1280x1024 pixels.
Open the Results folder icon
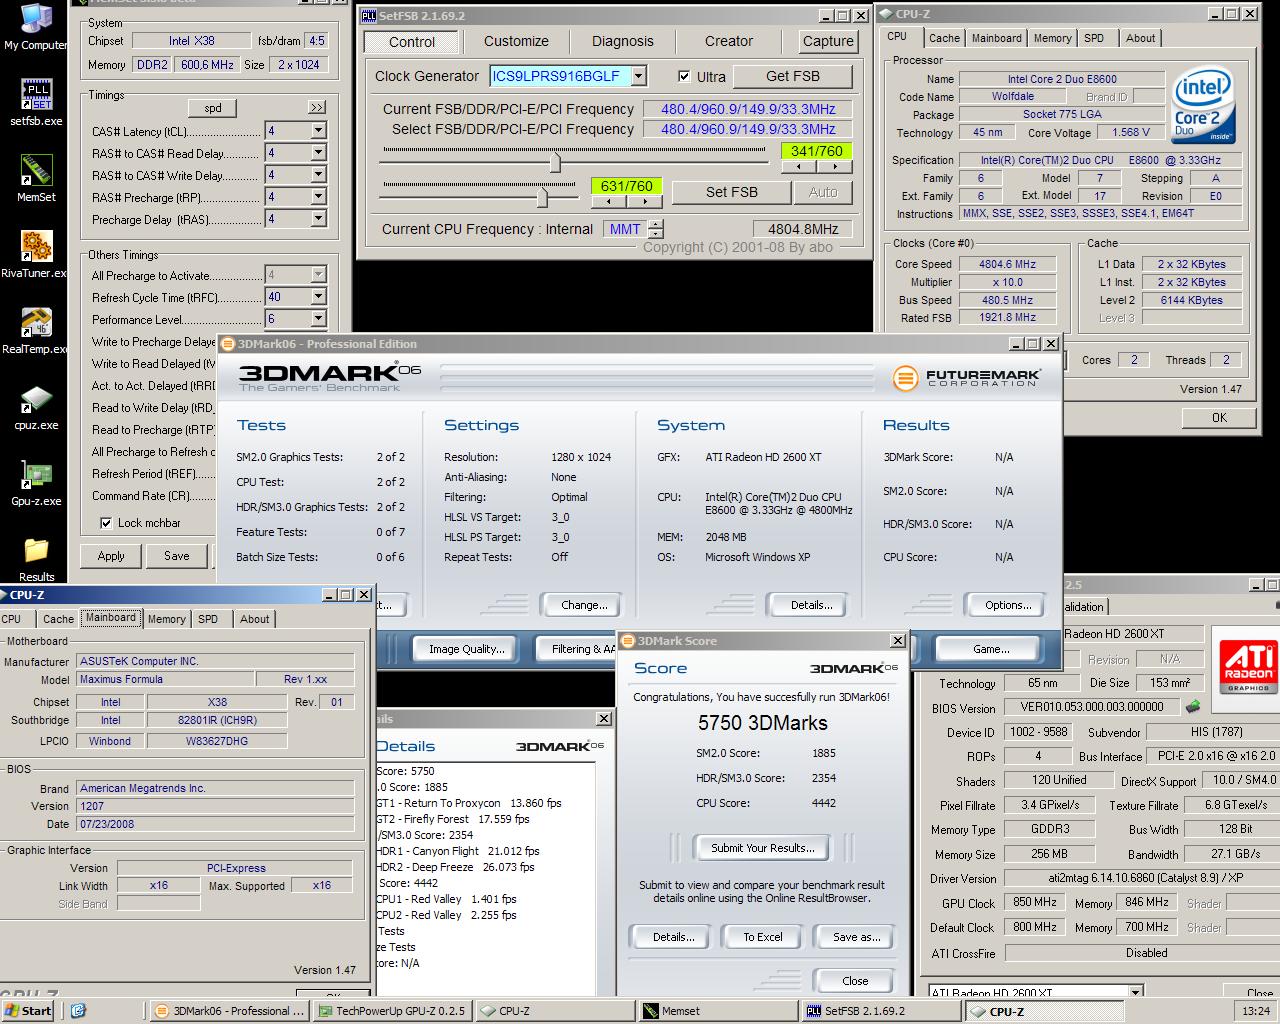click(36, 558)
